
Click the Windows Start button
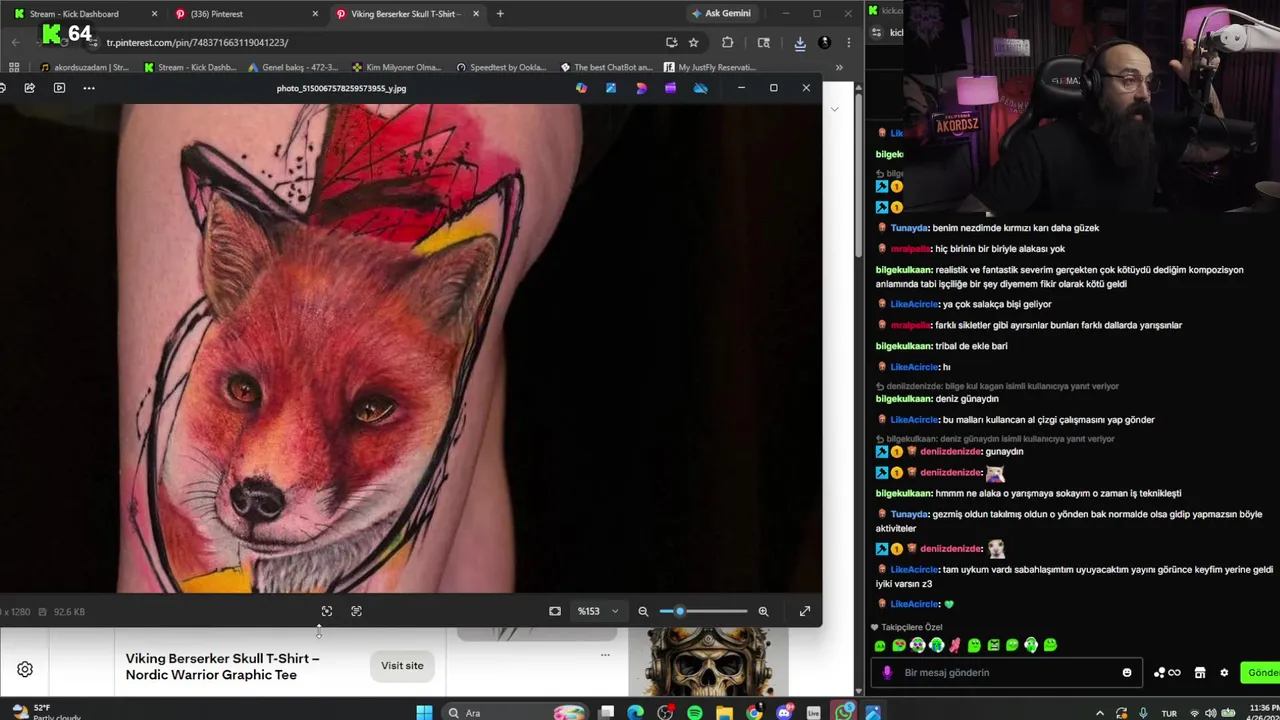coord(424,713)
